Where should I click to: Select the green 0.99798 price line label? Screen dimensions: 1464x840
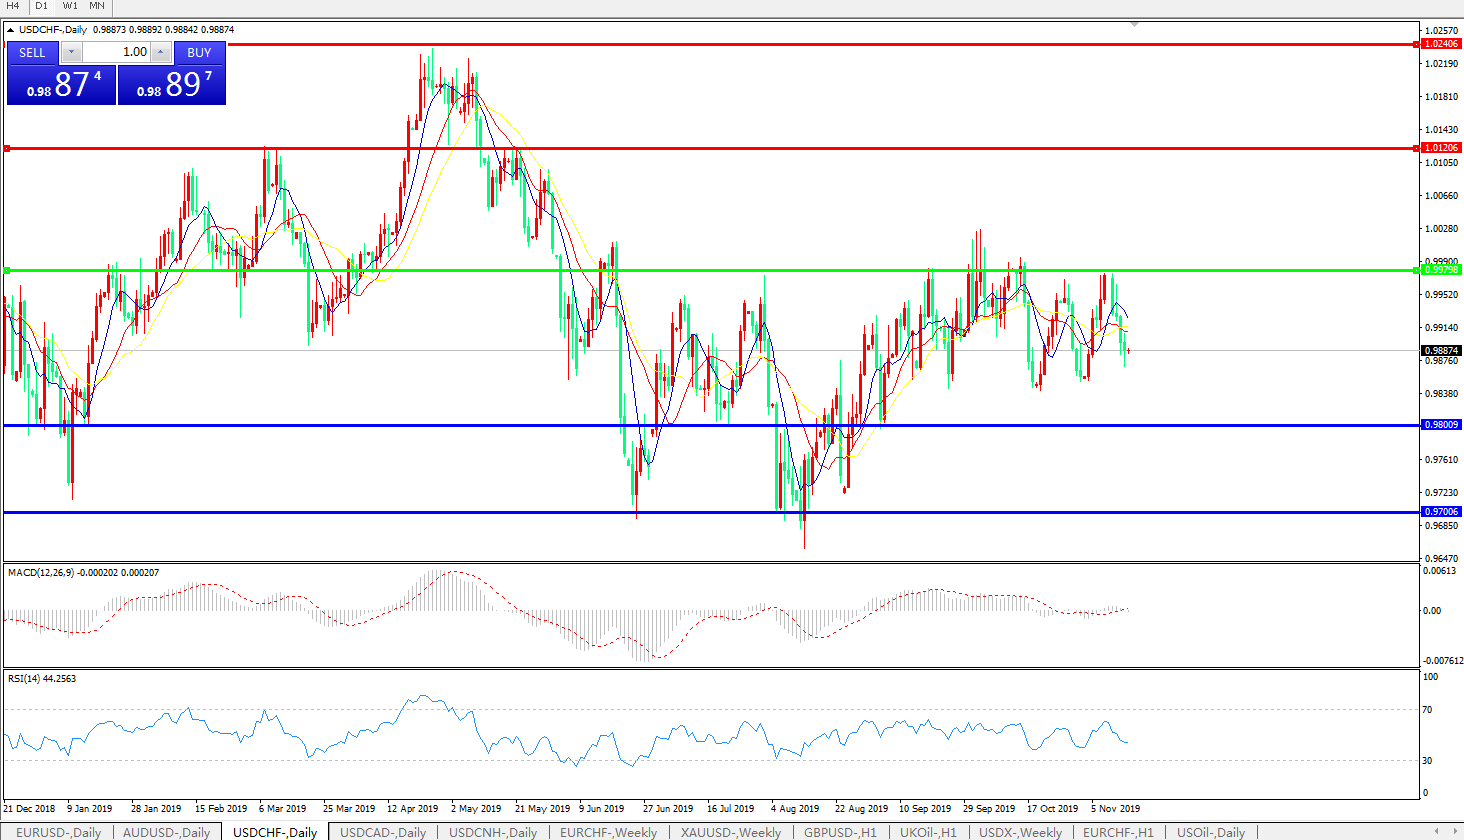(x=1441, y=270)
